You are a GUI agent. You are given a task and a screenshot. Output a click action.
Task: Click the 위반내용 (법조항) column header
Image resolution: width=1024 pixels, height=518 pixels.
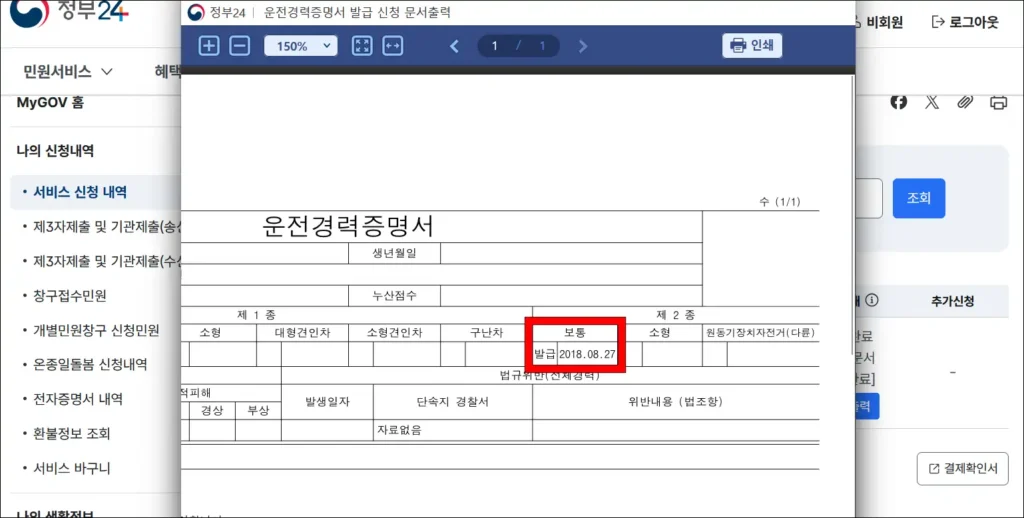tap(675, 402)
